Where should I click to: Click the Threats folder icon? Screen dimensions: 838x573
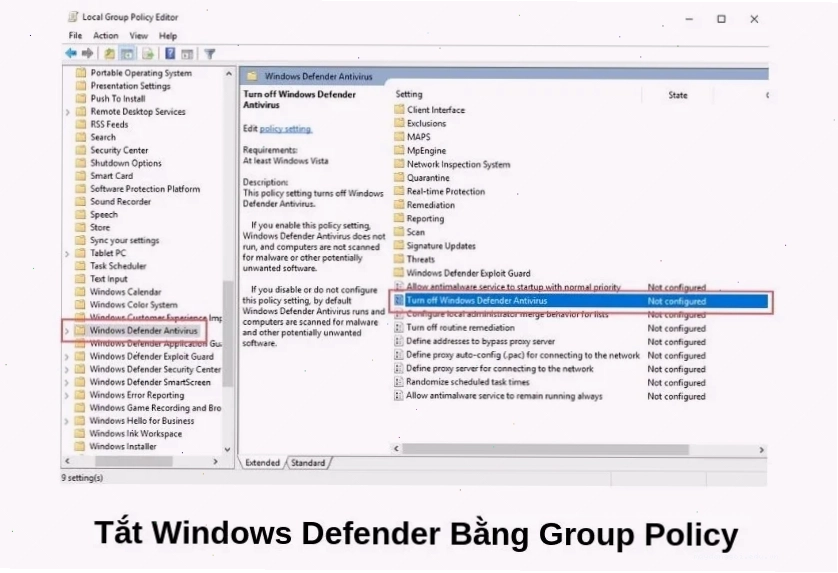[399, 259]
